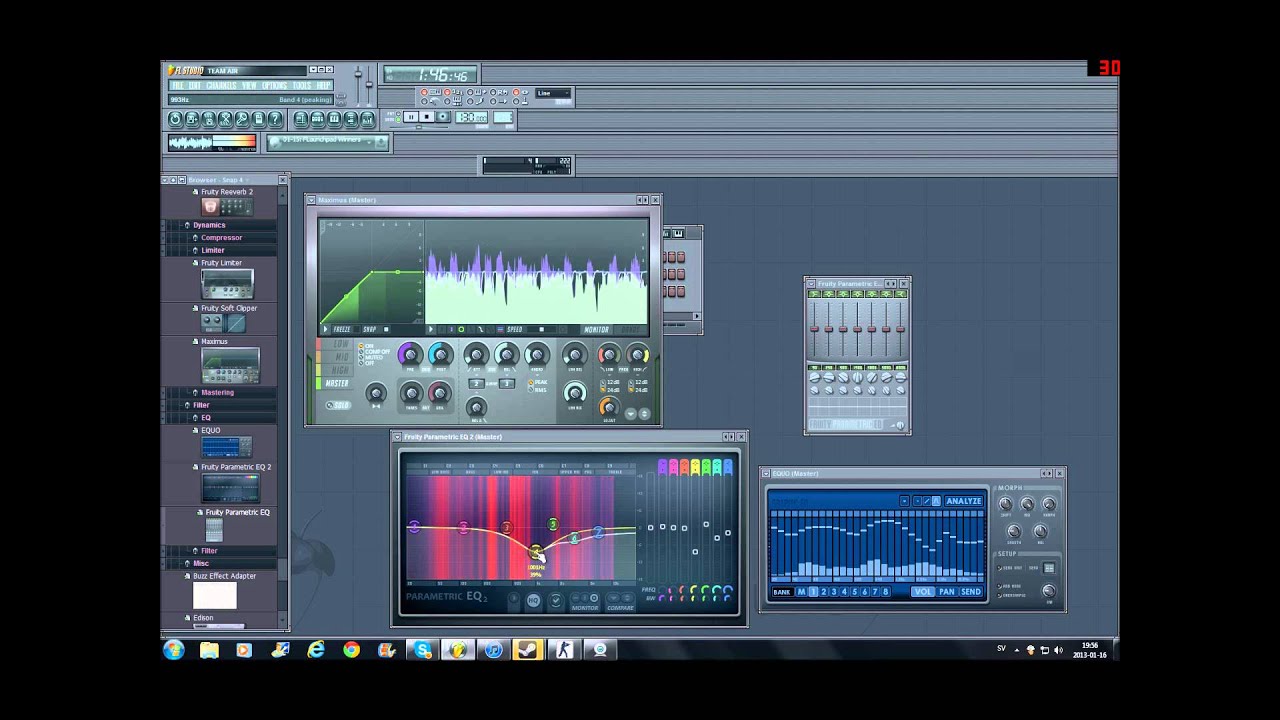Screen dimensions: 1280x720
Task: Open the Line snap dropdown
Action: pos(553,93)
